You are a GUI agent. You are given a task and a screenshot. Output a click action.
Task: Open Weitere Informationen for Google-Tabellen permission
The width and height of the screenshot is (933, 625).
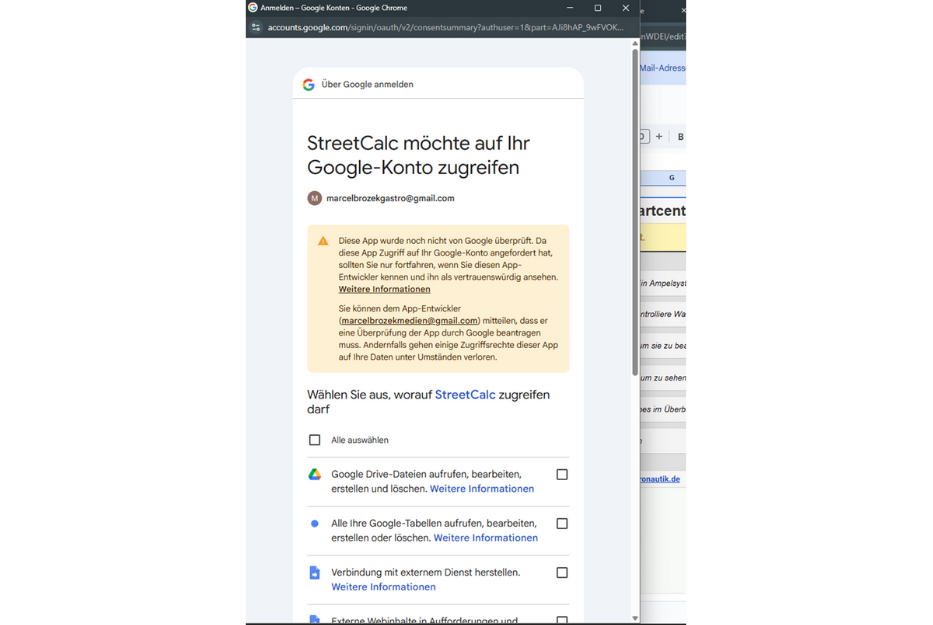486,538
